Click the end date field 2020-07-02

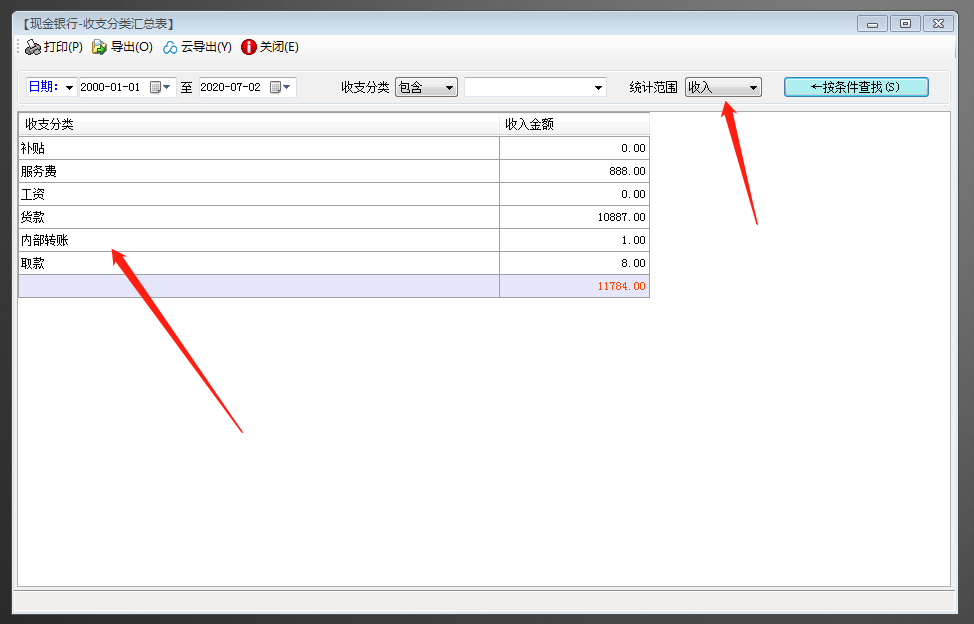tap(231, 87)
